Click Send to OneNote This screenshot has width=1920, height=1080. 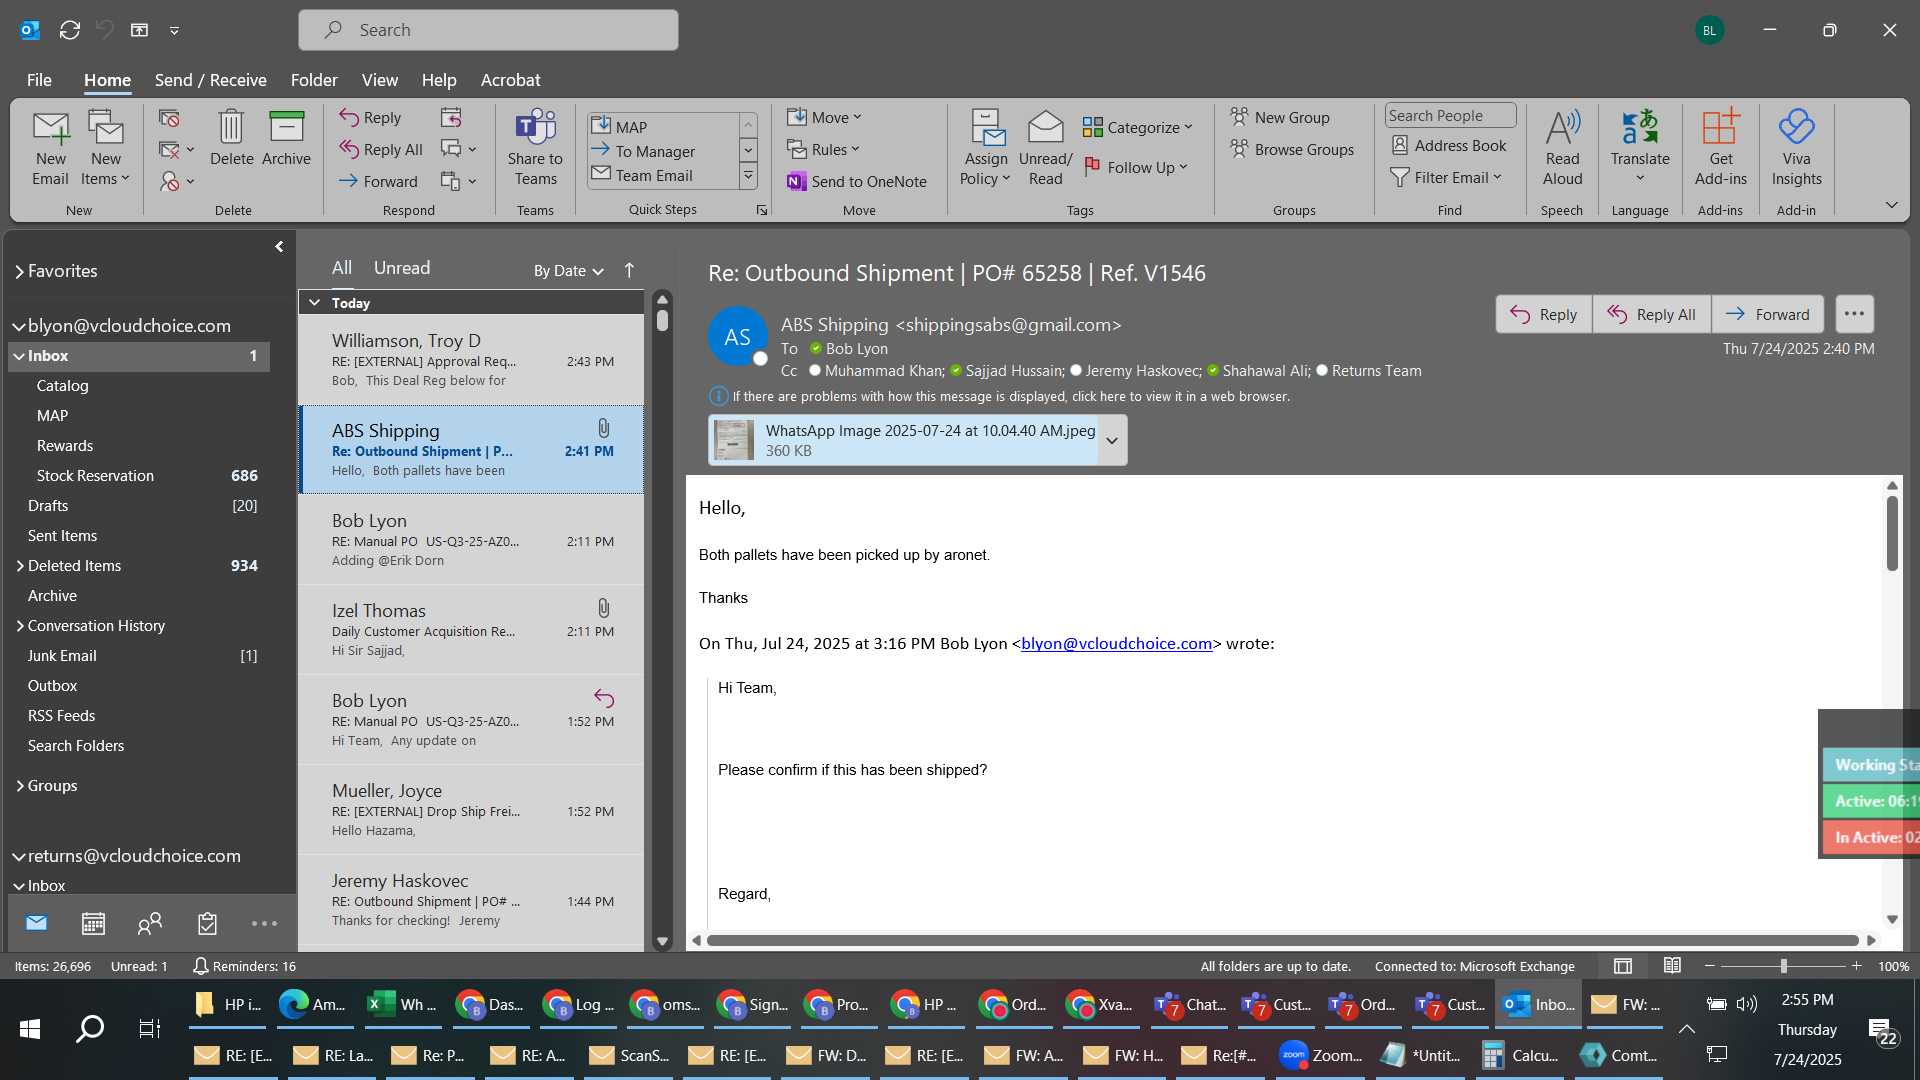(858, 181)
